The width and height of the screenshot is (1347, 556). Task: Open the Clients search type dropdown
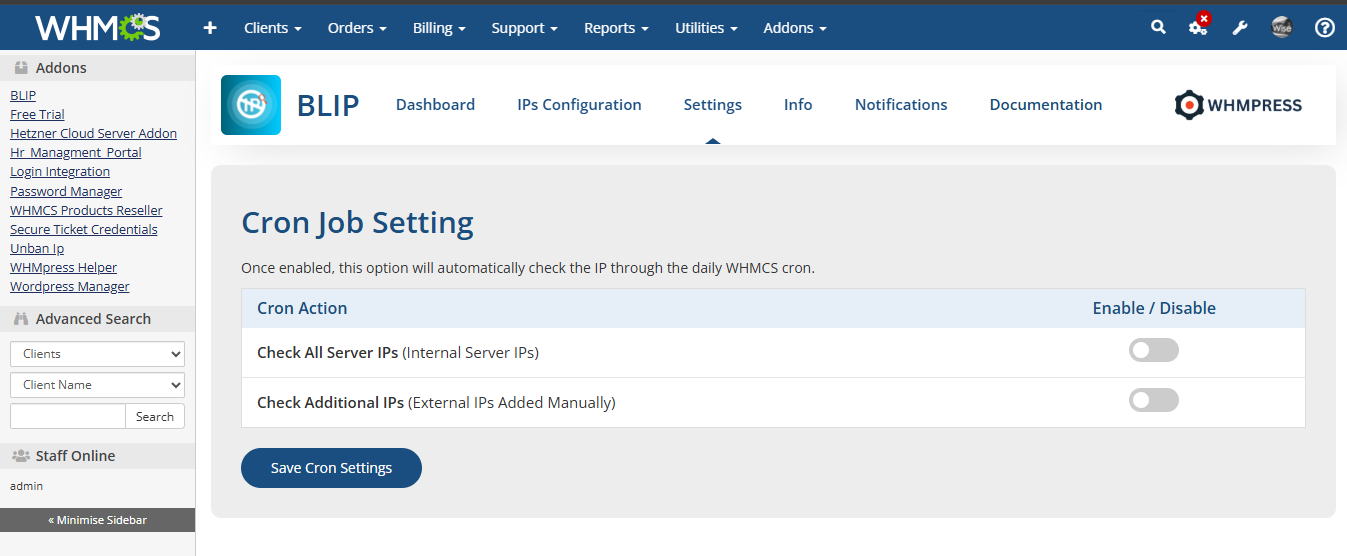(97, 354)
